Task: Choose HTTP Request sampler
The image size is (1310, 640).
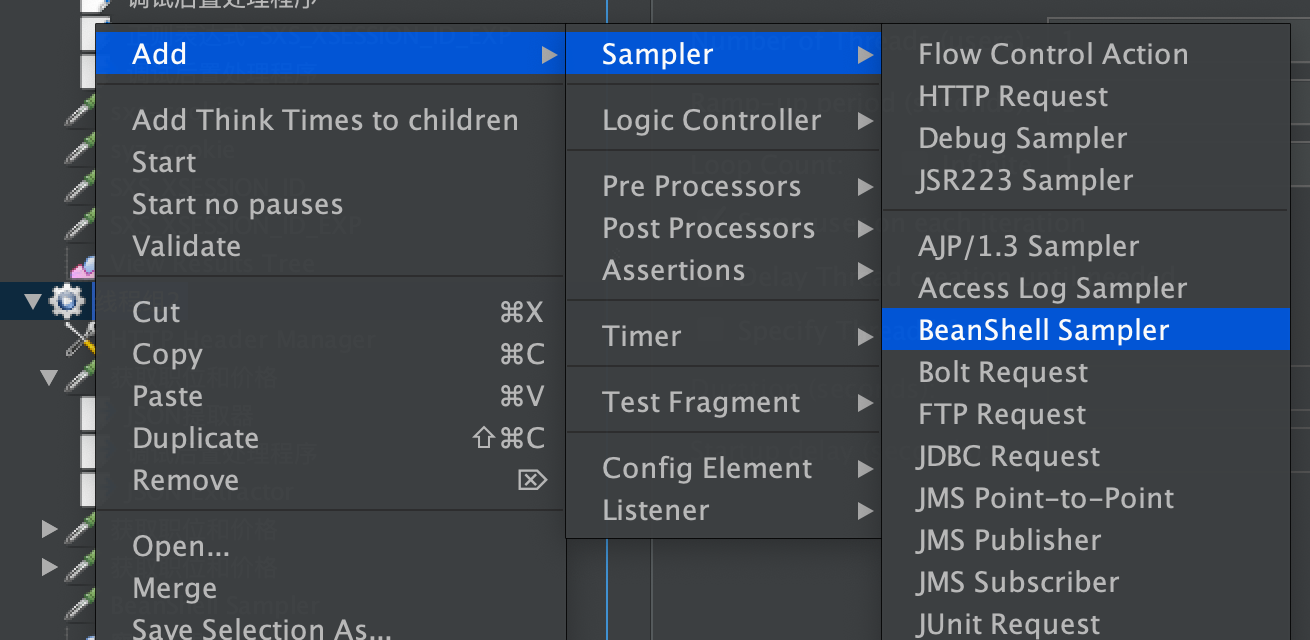Action: [x=1012, y=97]
